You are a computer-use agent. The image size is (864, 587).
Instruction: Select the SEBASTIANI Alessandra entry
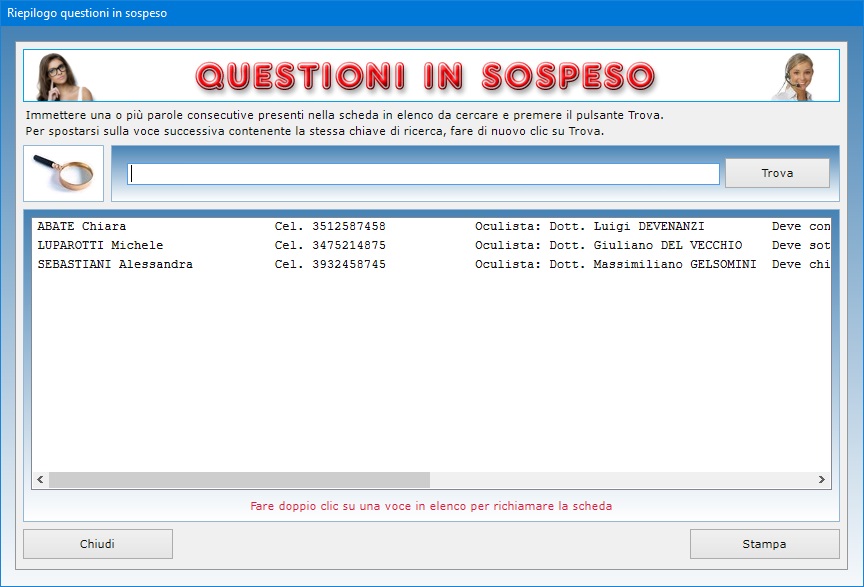tap(431, 265)
